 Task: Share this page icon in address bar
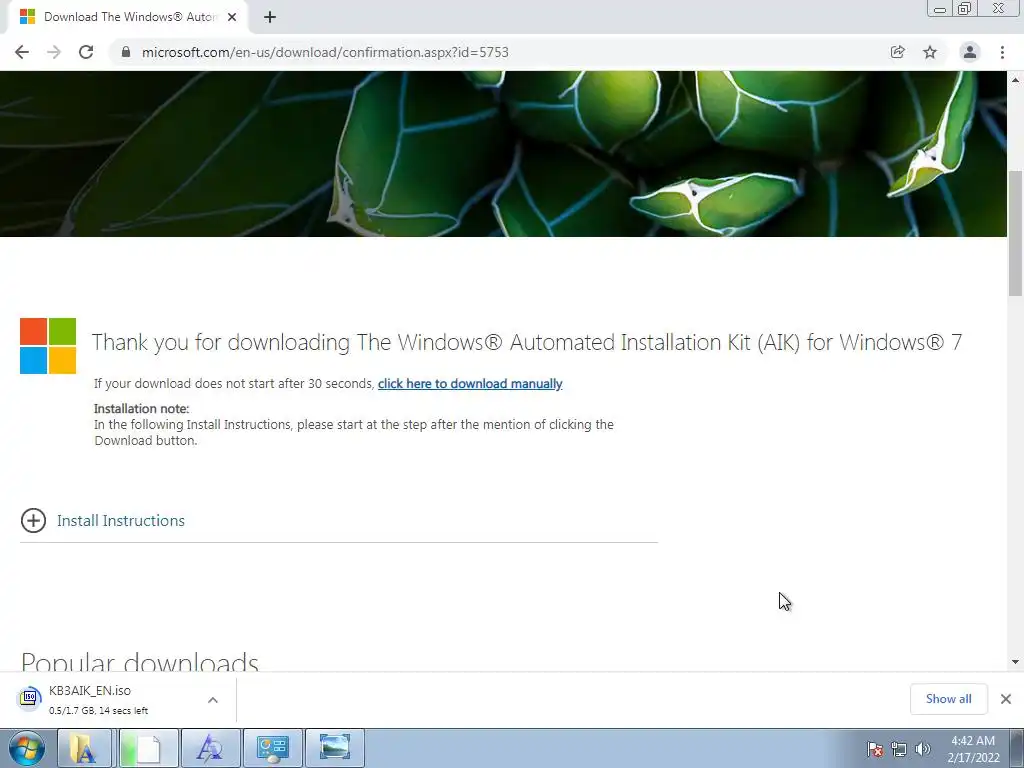[898, 52]
